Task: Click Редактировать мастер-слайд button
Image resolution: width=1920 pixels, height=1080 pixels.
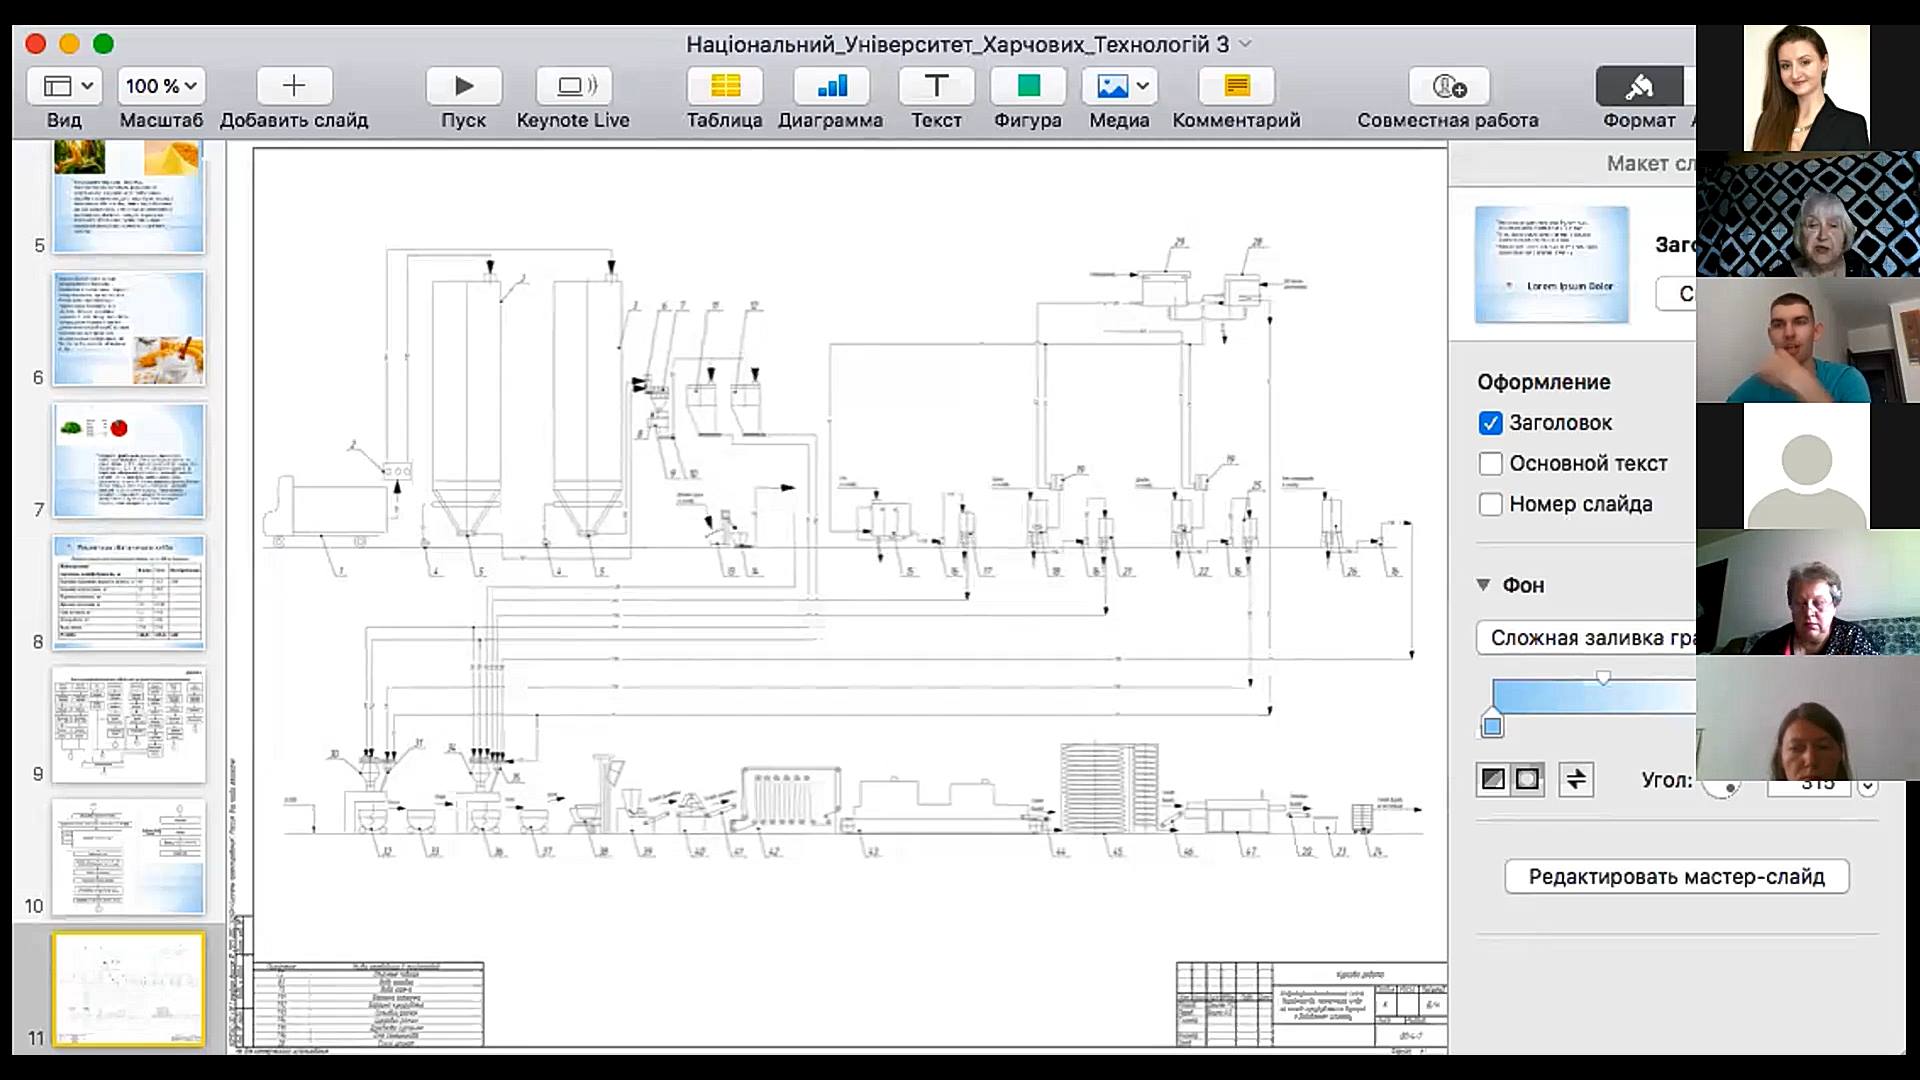Action: (1676, 877)
